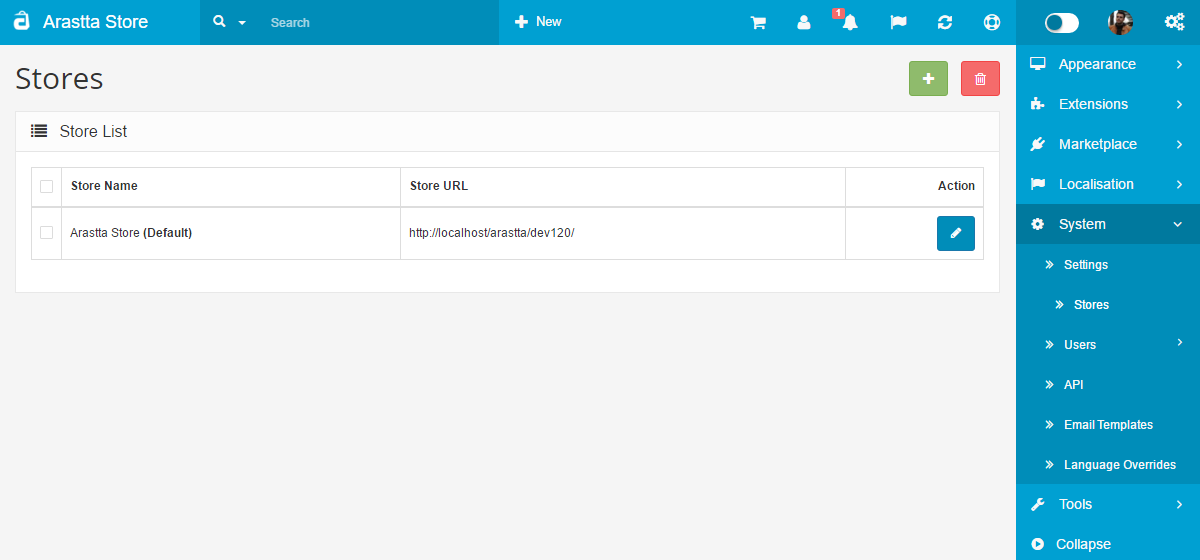
Task: Click the Marketplace plug icon
Action: click(1038, 144)
